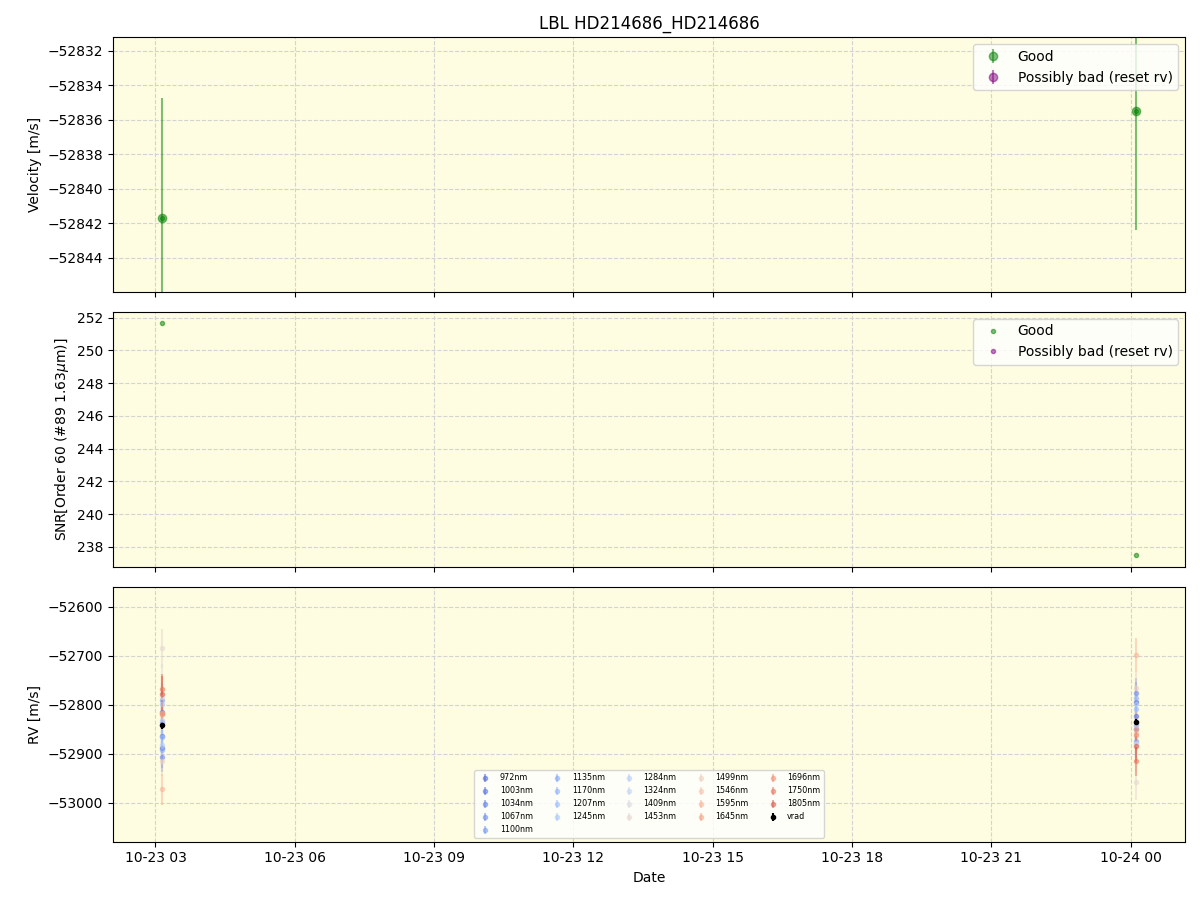
Task: Click the −52800 RV tick label
Action: (x=76, y=706)
